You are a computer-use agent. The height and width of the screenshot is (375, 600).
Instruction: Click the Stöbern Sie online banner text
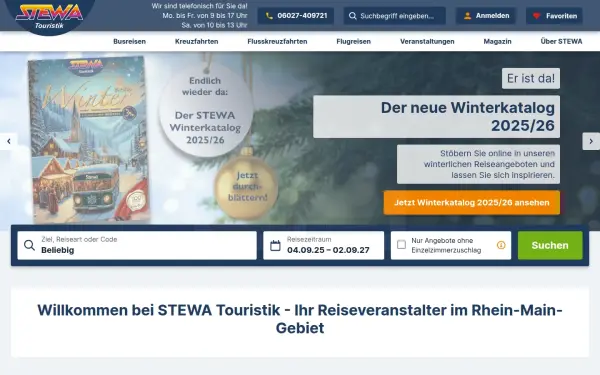click(x=478, y=164)
